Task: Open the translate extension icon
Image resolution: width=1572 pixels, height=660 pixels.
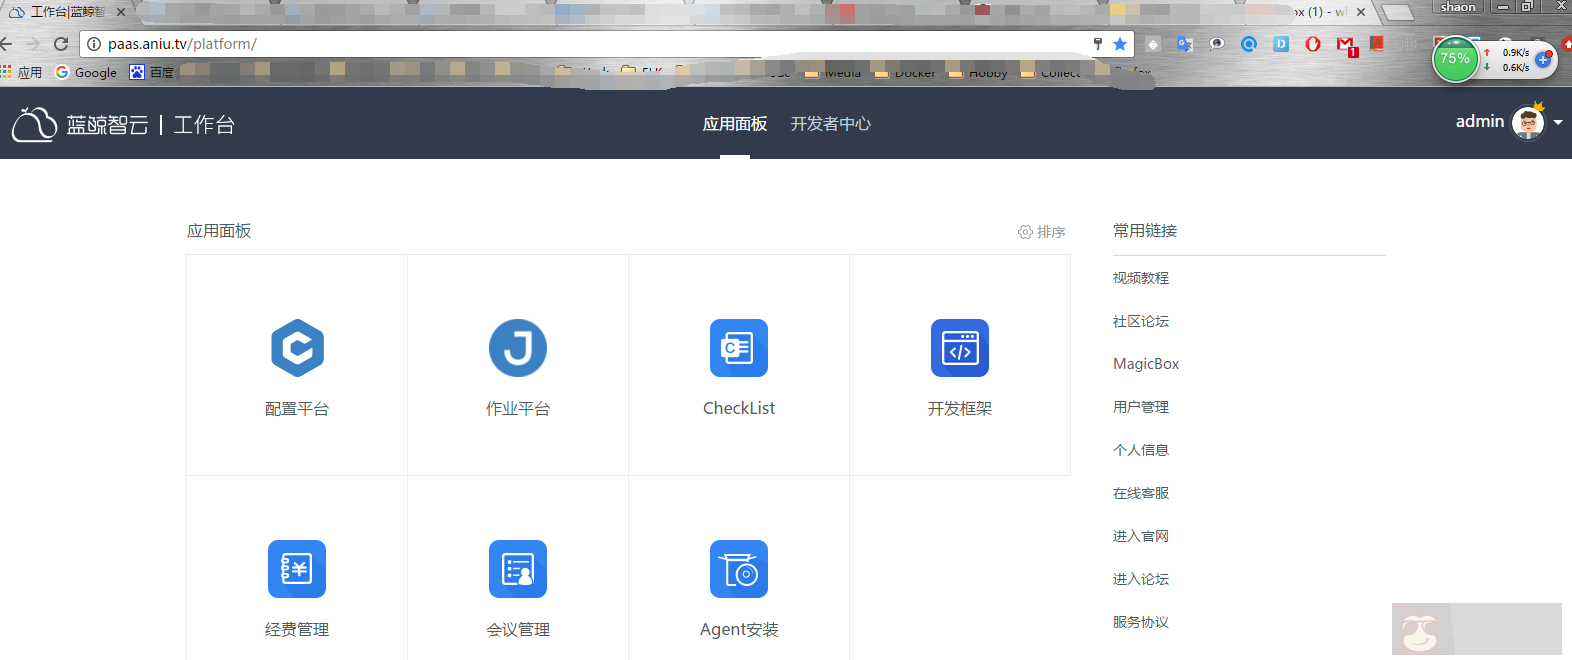Action: [x=1185, y=44]
